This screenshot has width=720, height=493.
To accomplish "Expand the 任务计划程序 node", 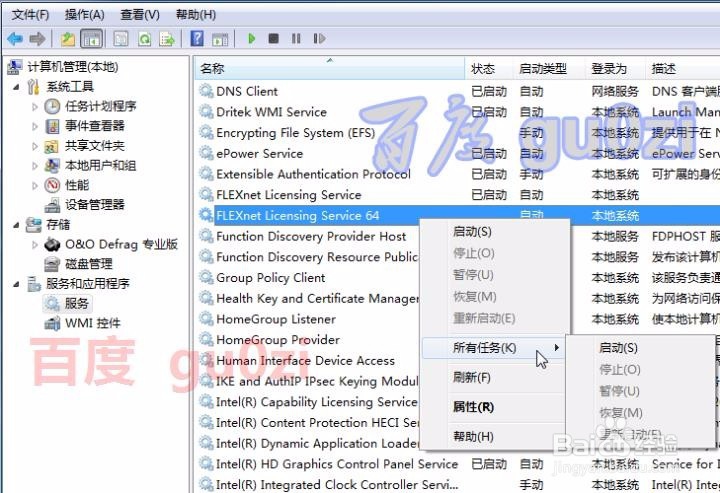I will (x=35, y=106).
